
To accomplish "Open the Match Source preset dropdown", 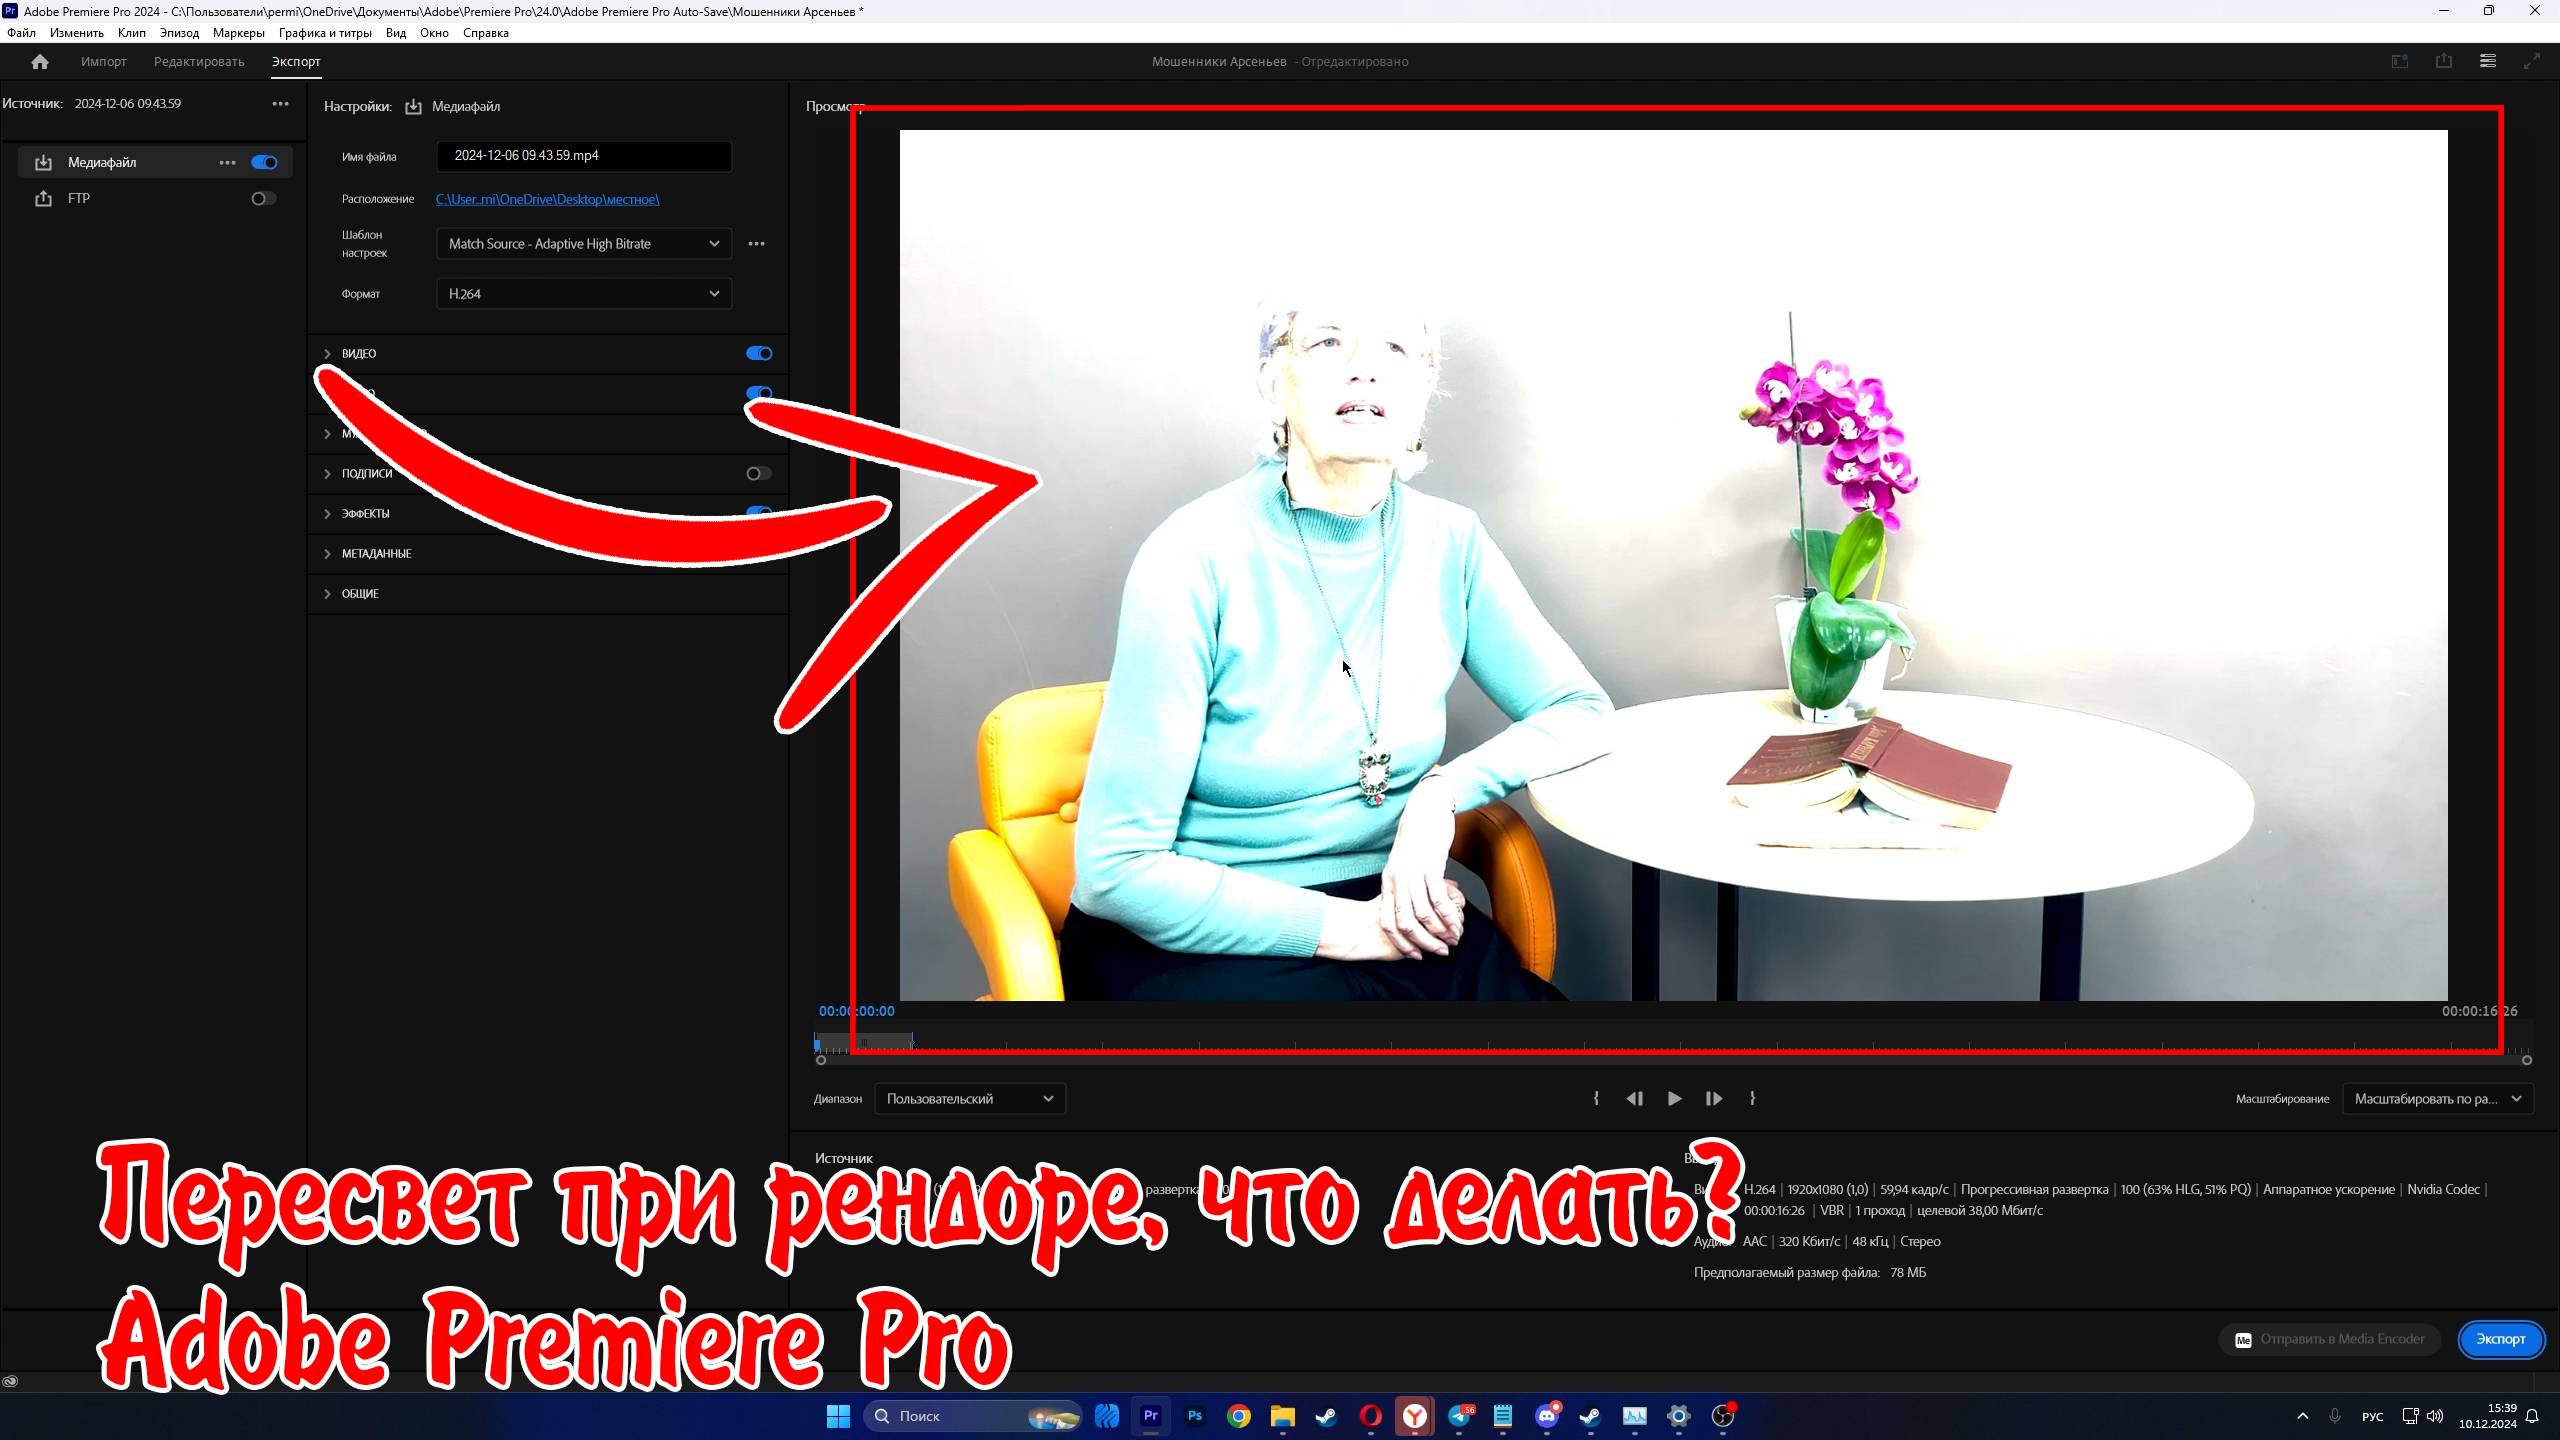I will [583, 244].
